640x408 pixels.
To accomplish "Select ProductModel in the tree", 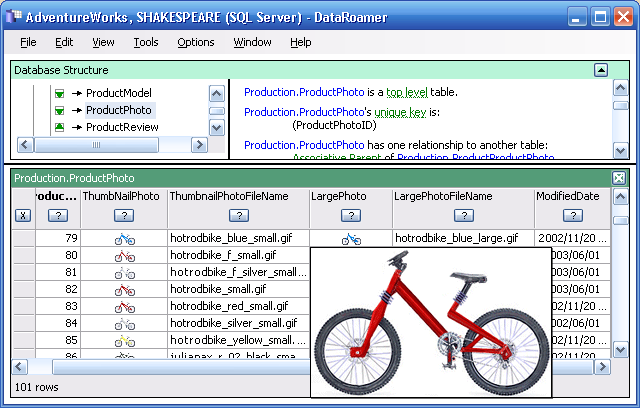I will pyautogui.click(x=119, y=93).
